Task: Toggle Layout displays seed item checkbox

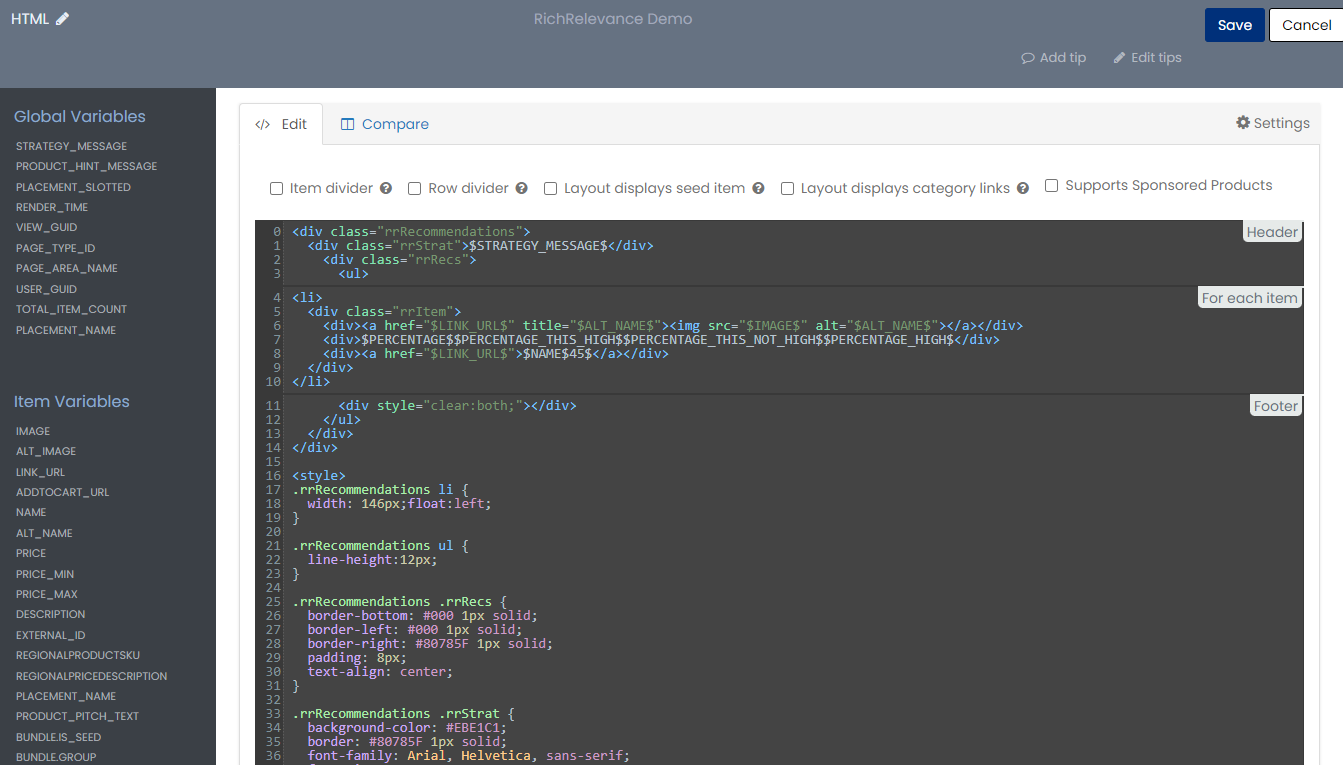Action: tap(551, 188)
